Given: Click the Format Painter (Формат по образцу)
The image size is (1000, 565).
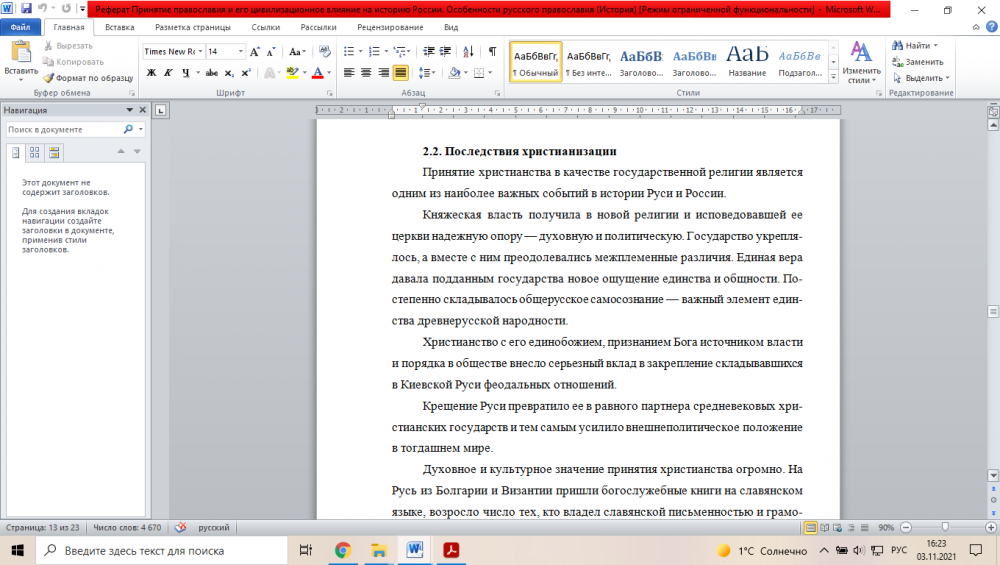Looking at the screenshot, I should click(x=88, y=77).
